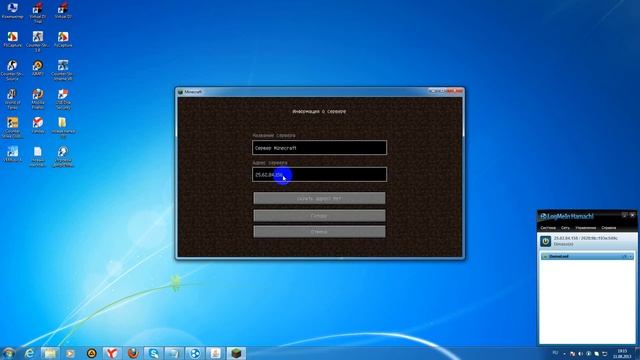Open the AIMP taskbar icon
Image resolution: width=640 pixels, height=360 pixels.
coord(91,353)
